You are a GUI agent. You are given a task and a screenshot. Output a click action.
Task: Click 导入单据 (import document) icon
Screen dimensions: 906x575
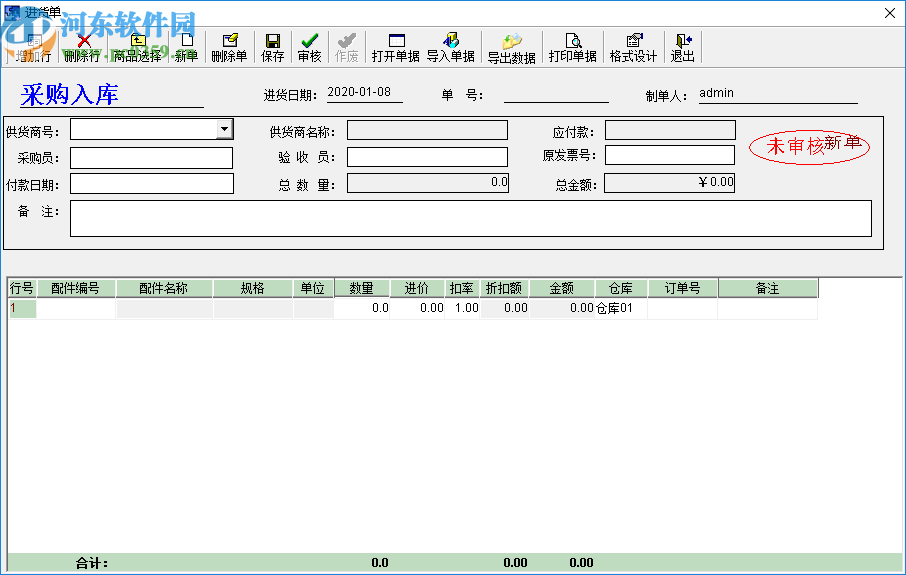click(x=451, y=40)
